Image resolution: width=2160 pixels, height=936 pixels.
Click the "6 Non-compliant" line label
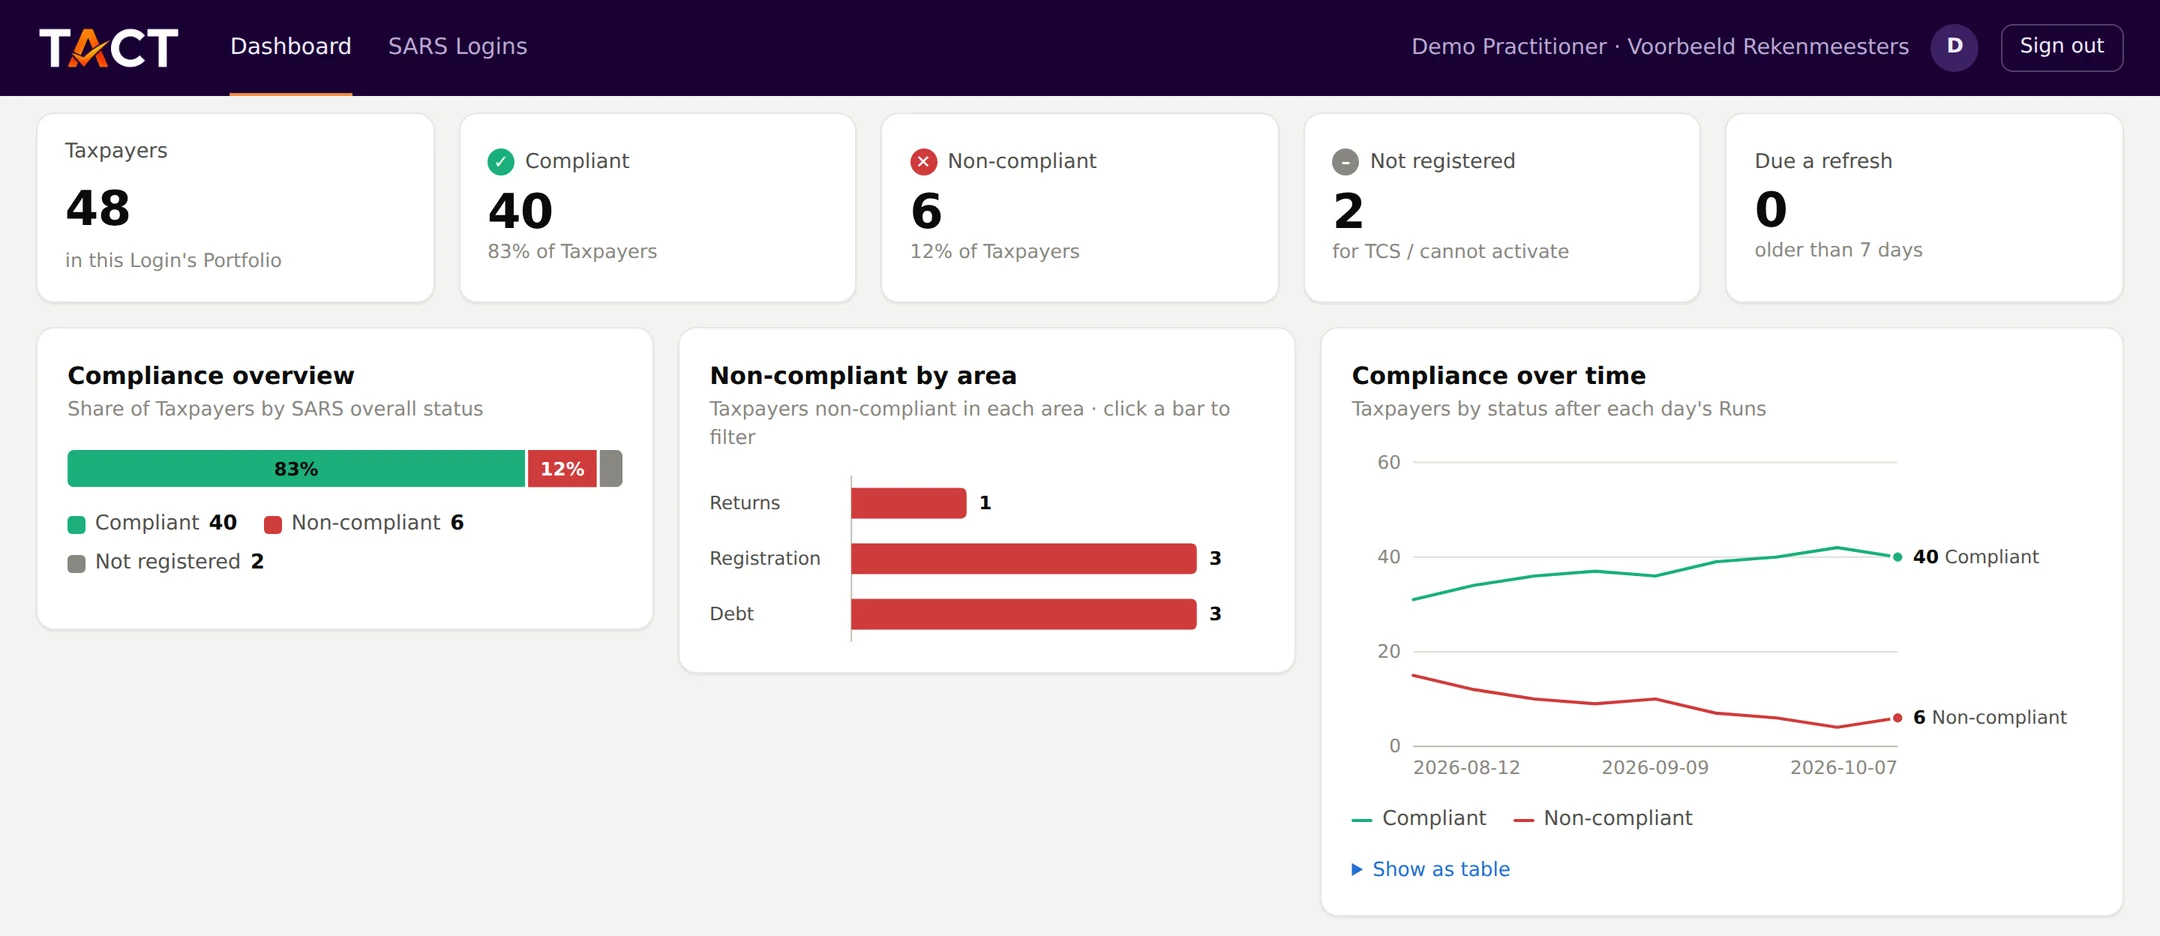coord(1989,718)
